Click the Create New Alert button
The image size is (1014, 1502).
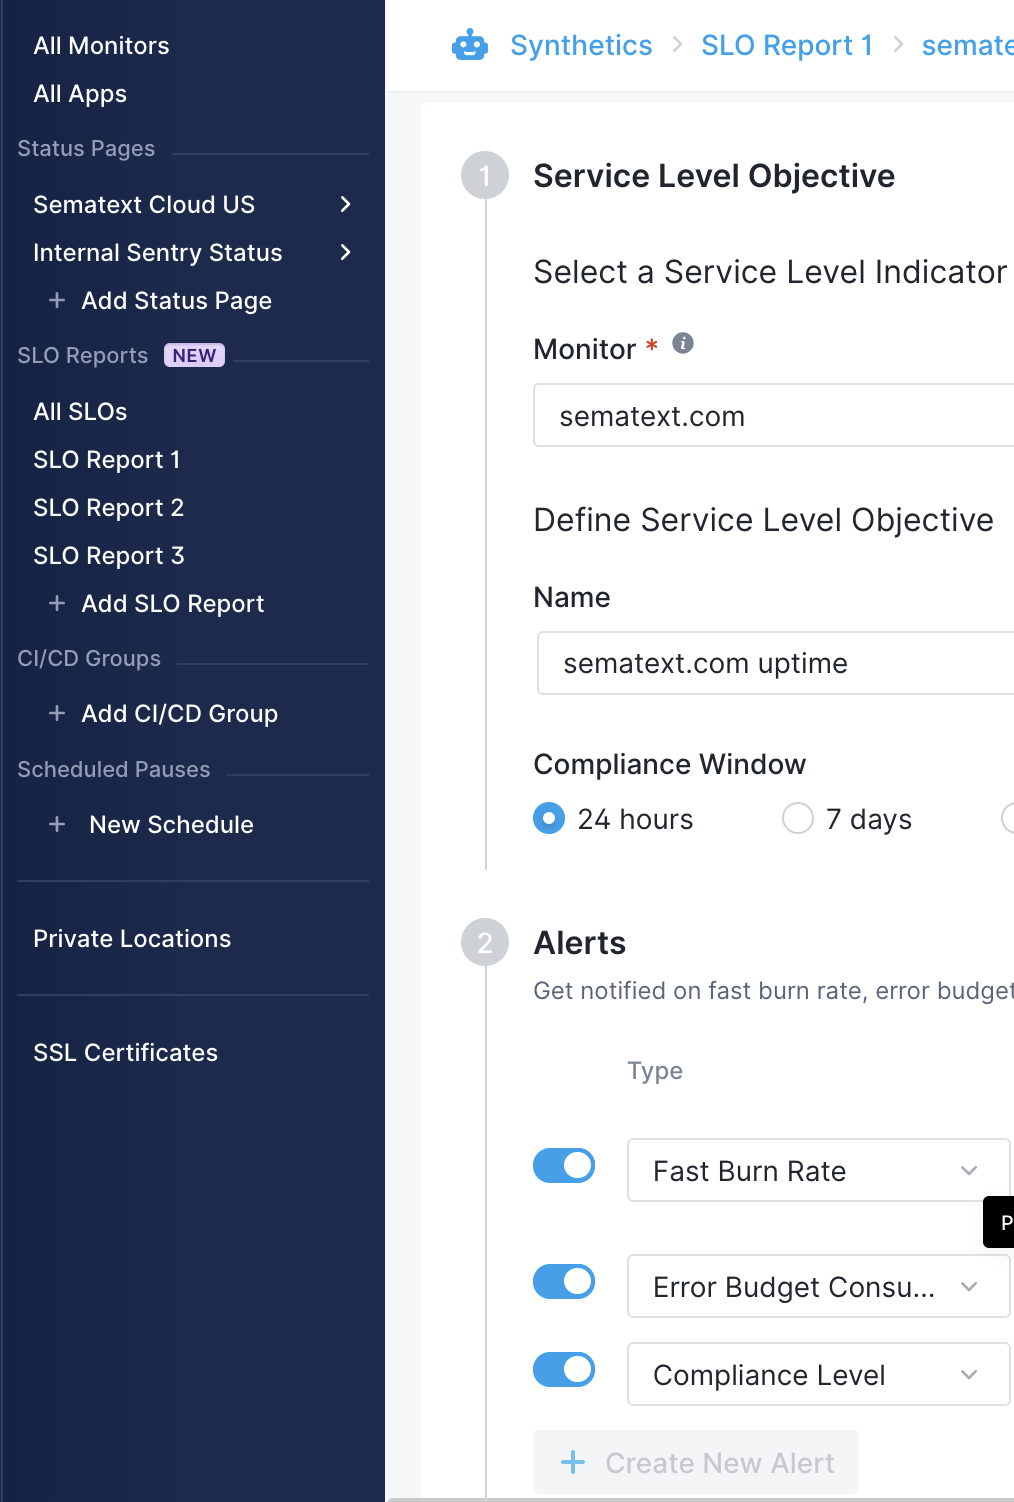pyautogui.click(x=696, y=1462)
